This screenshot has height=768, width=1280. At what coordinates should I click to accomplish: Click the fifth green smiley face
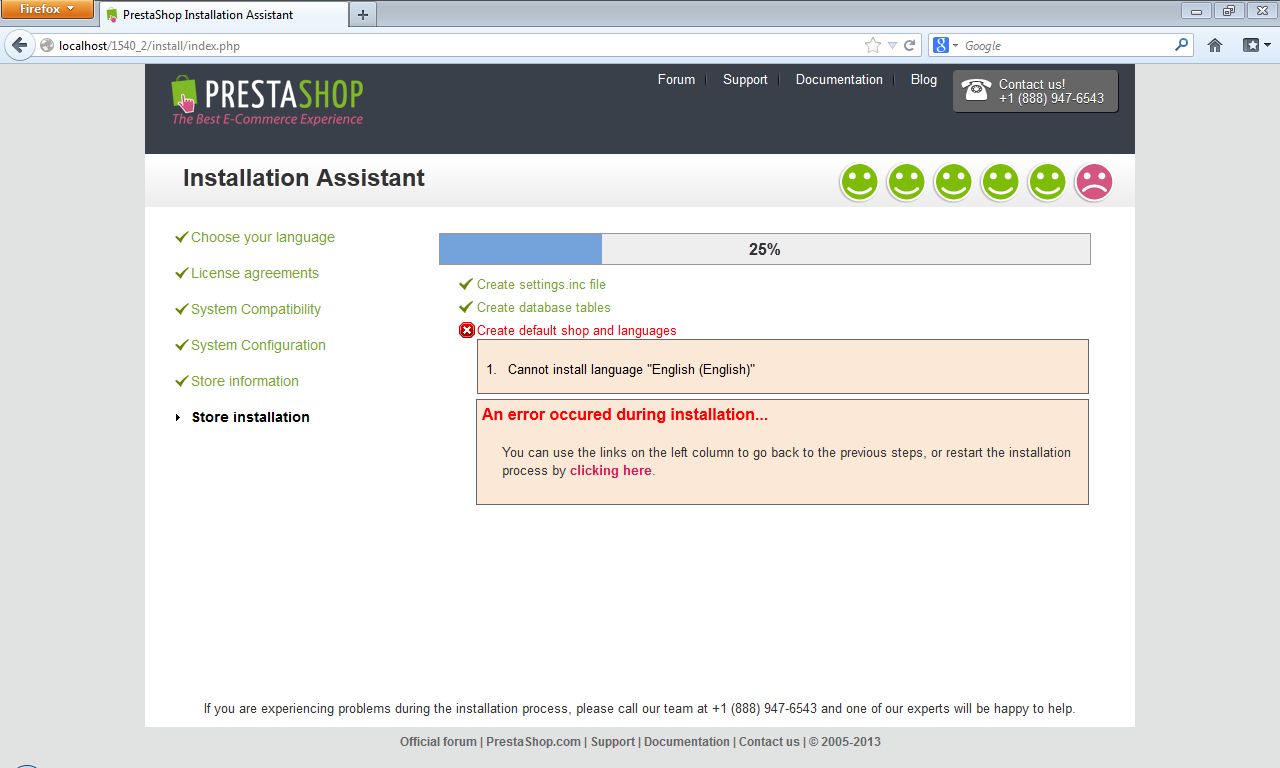click(x=1047, y=183)
